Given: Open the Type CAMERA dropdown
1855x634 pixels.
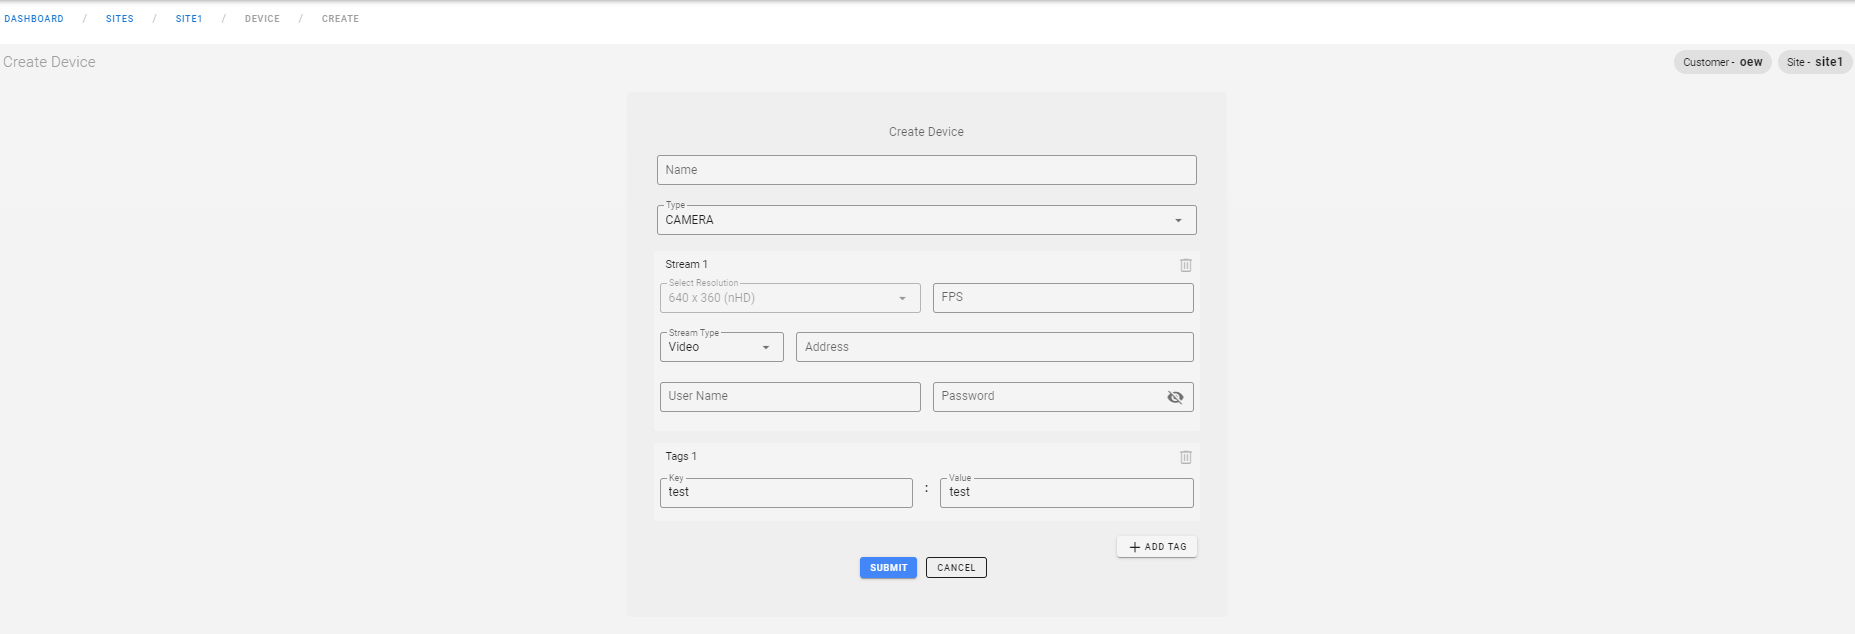Looking at the screenshot, I should point(925,220).
